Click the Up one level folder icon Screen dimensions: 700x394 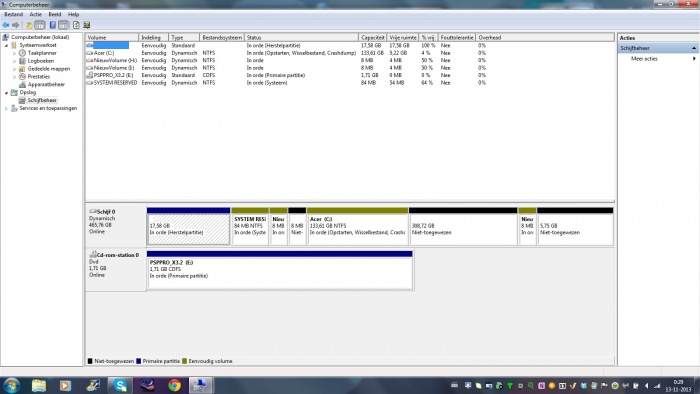point(29,25)
